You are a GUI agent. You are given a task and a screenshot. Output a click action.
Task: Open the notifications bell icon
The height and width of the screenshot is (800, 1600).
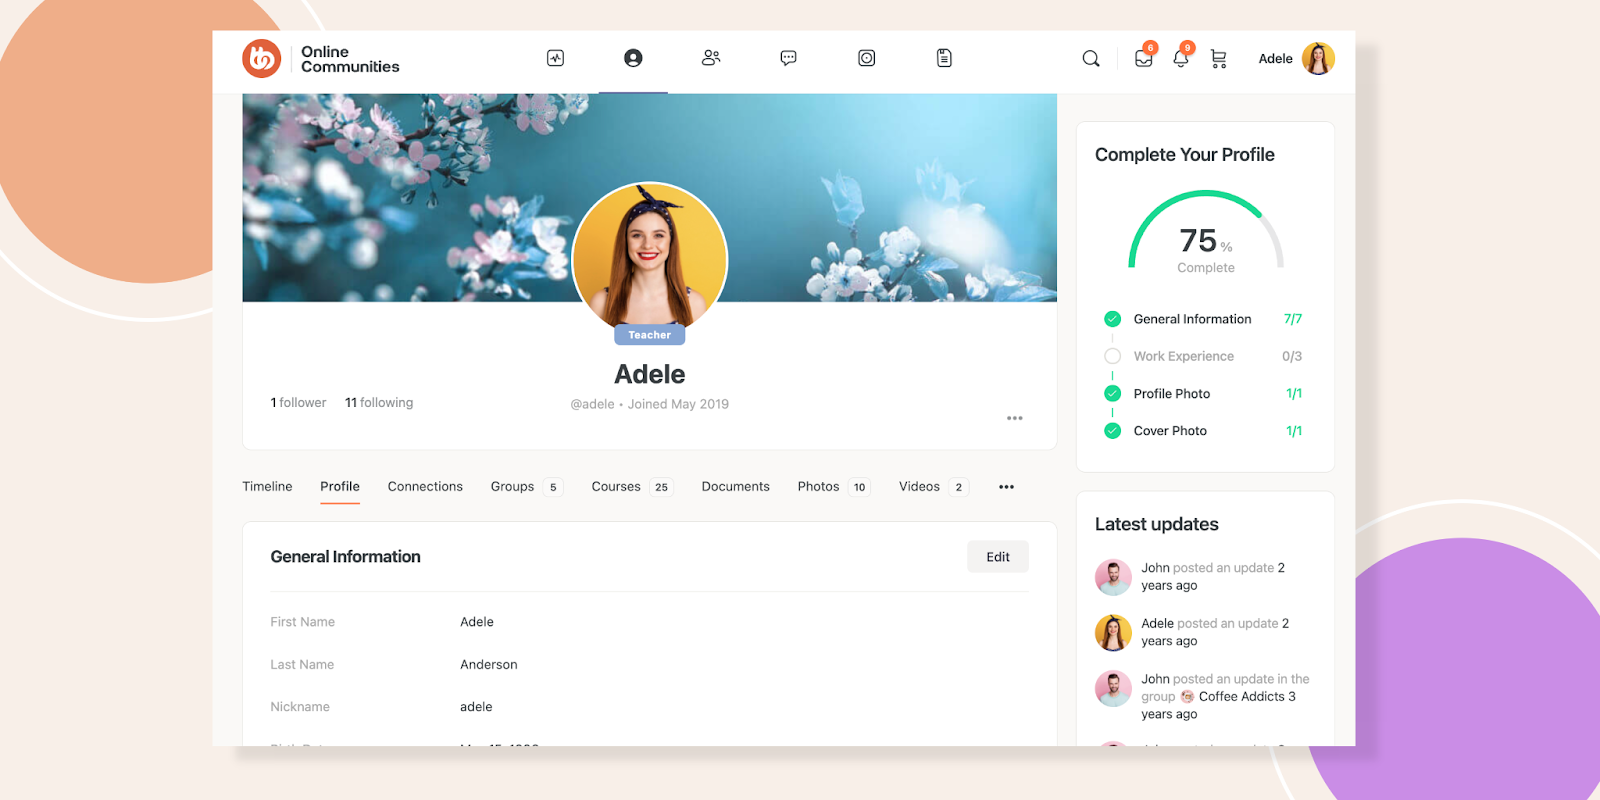coord(1181,58)
